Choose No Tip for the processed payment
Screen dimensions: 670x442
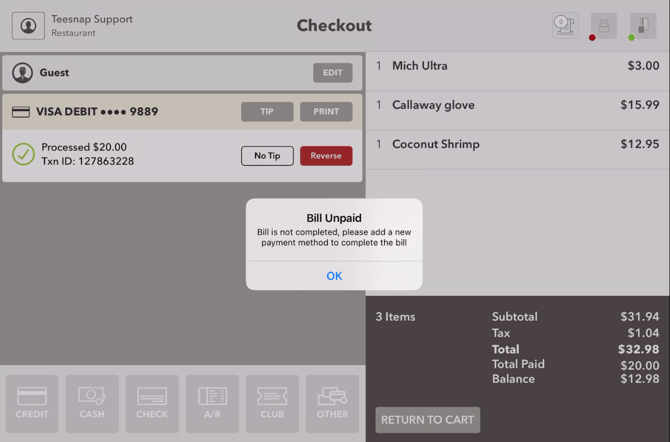(x=267, y=156)
